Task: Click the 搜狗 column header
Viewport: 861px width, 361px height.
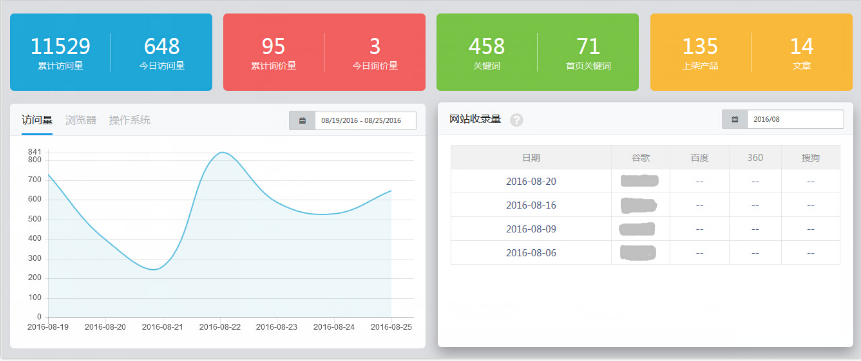Action: [x=810, y=158]
